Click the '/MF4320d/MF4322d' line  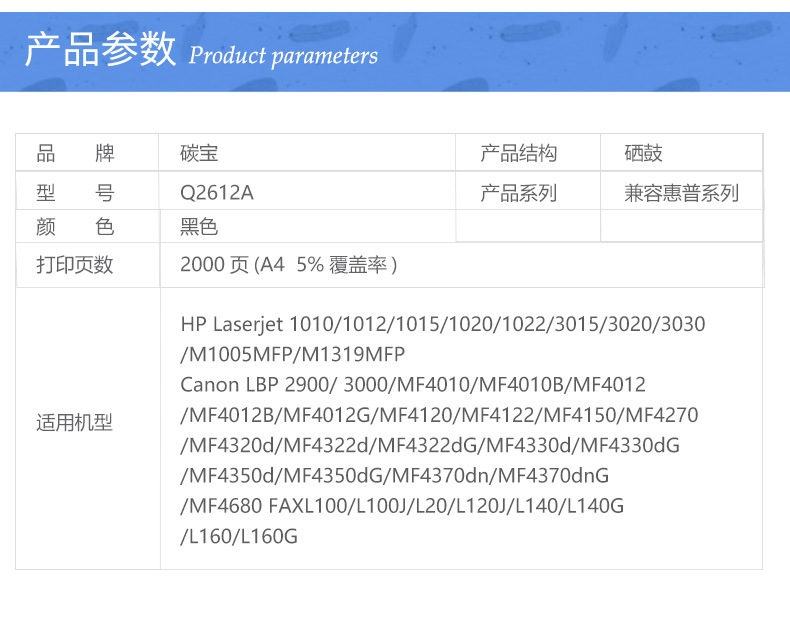430,445
